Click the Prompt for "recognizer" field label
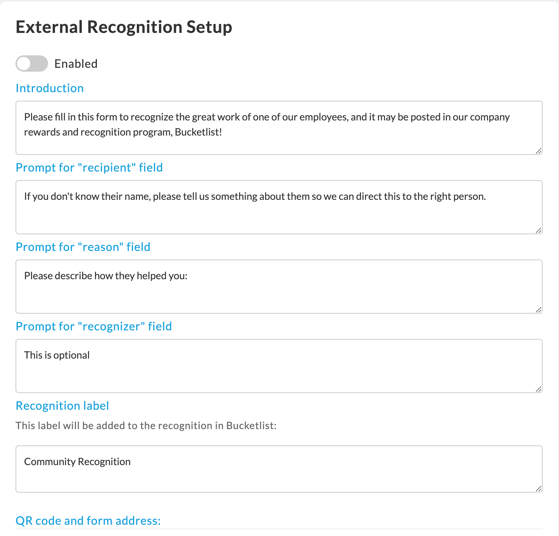Screen dimensions: 559x536 point(94,326)
